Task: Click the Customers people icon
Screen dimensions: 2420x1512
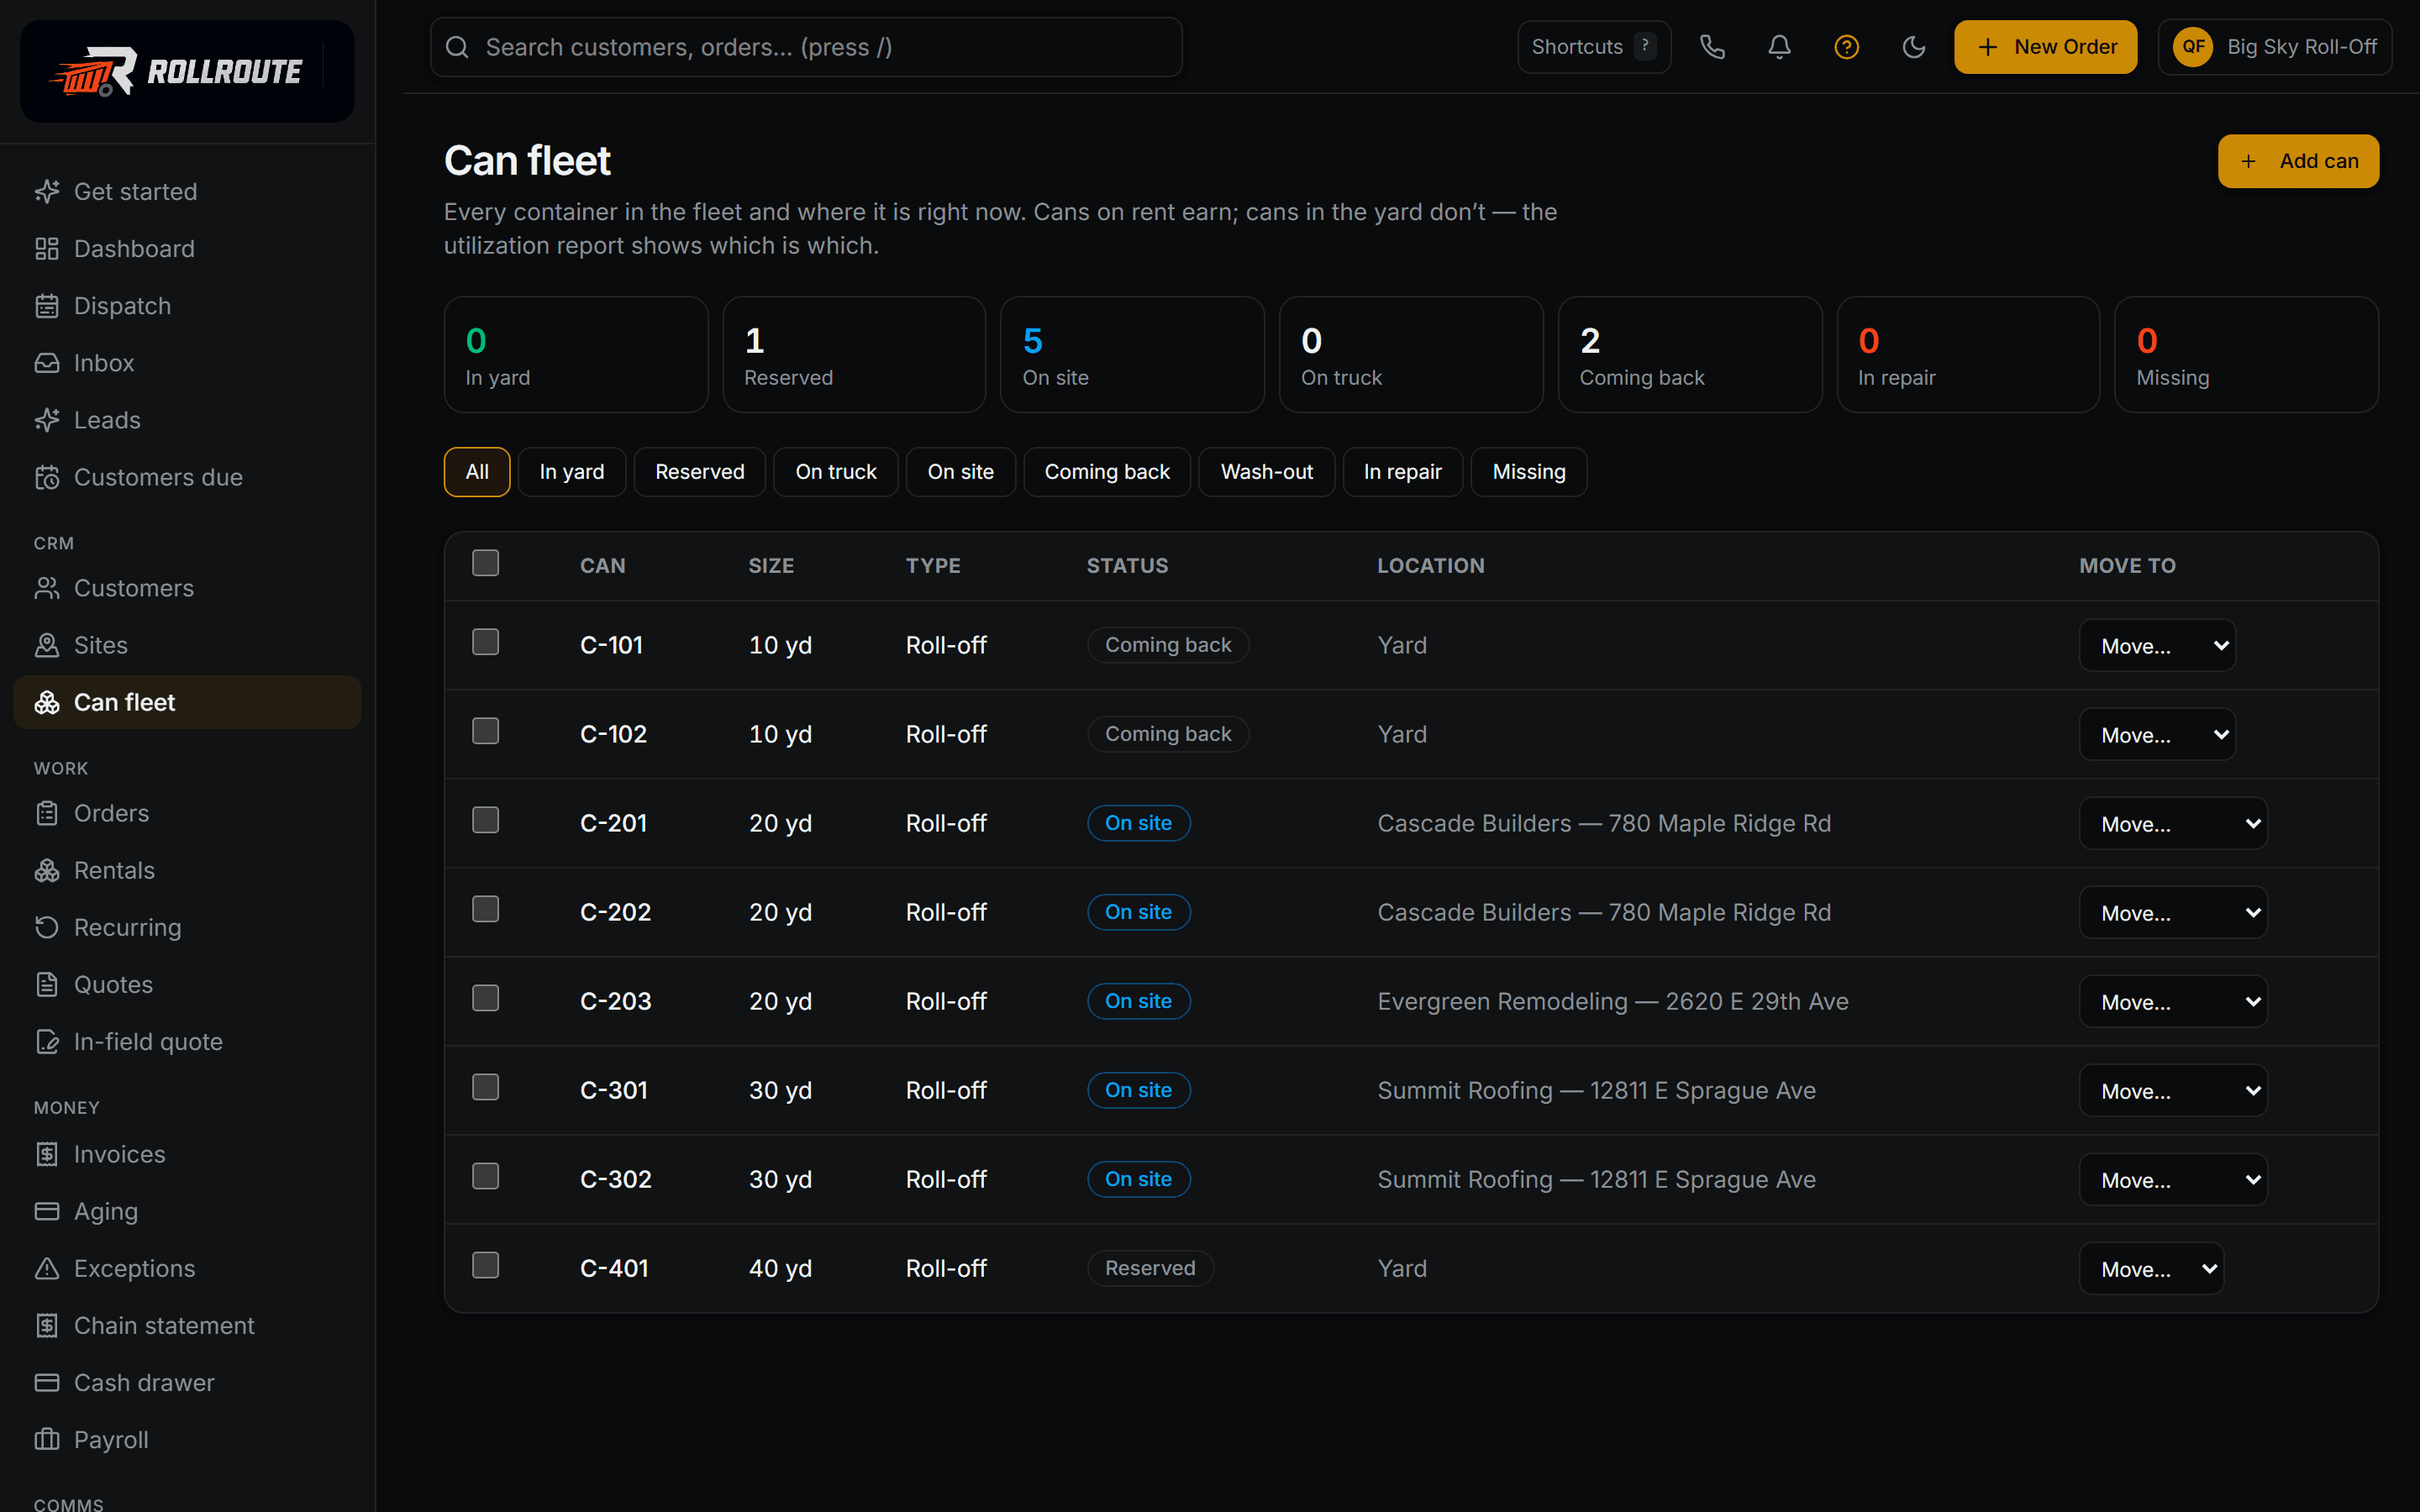Action: [47, 587]
